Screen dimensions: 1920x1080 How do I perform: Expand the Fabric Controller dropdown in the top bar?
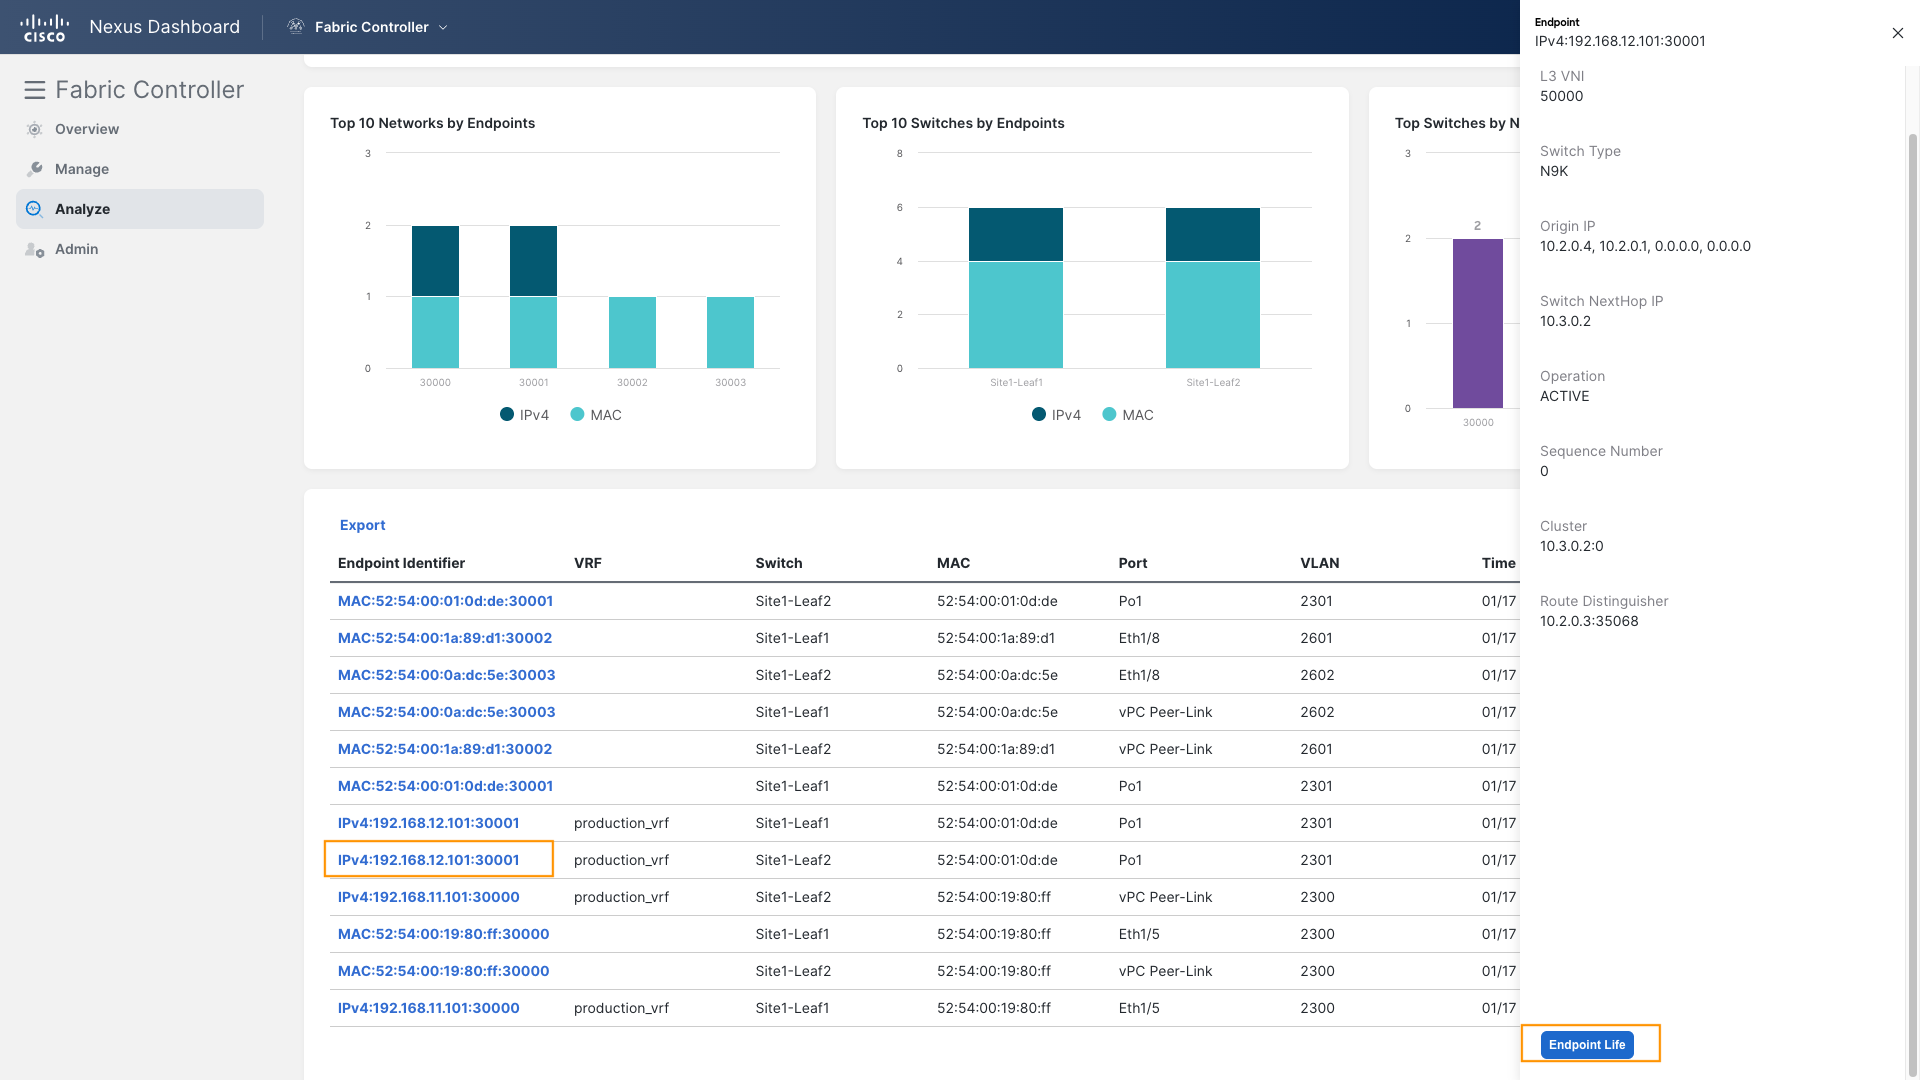click(443, 27)
